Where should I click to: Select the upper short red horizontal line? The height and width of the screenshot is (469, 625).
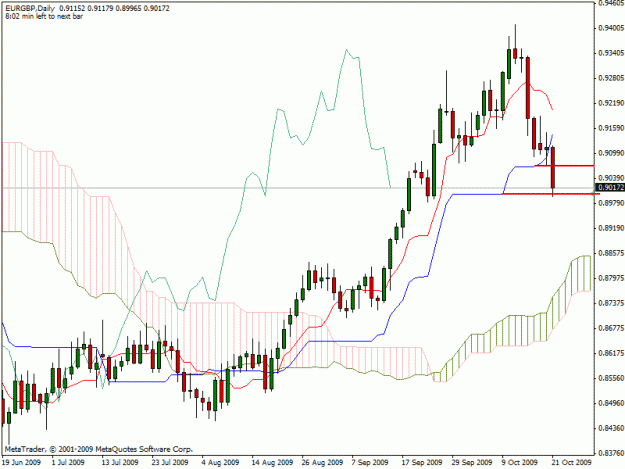(564, 165)
